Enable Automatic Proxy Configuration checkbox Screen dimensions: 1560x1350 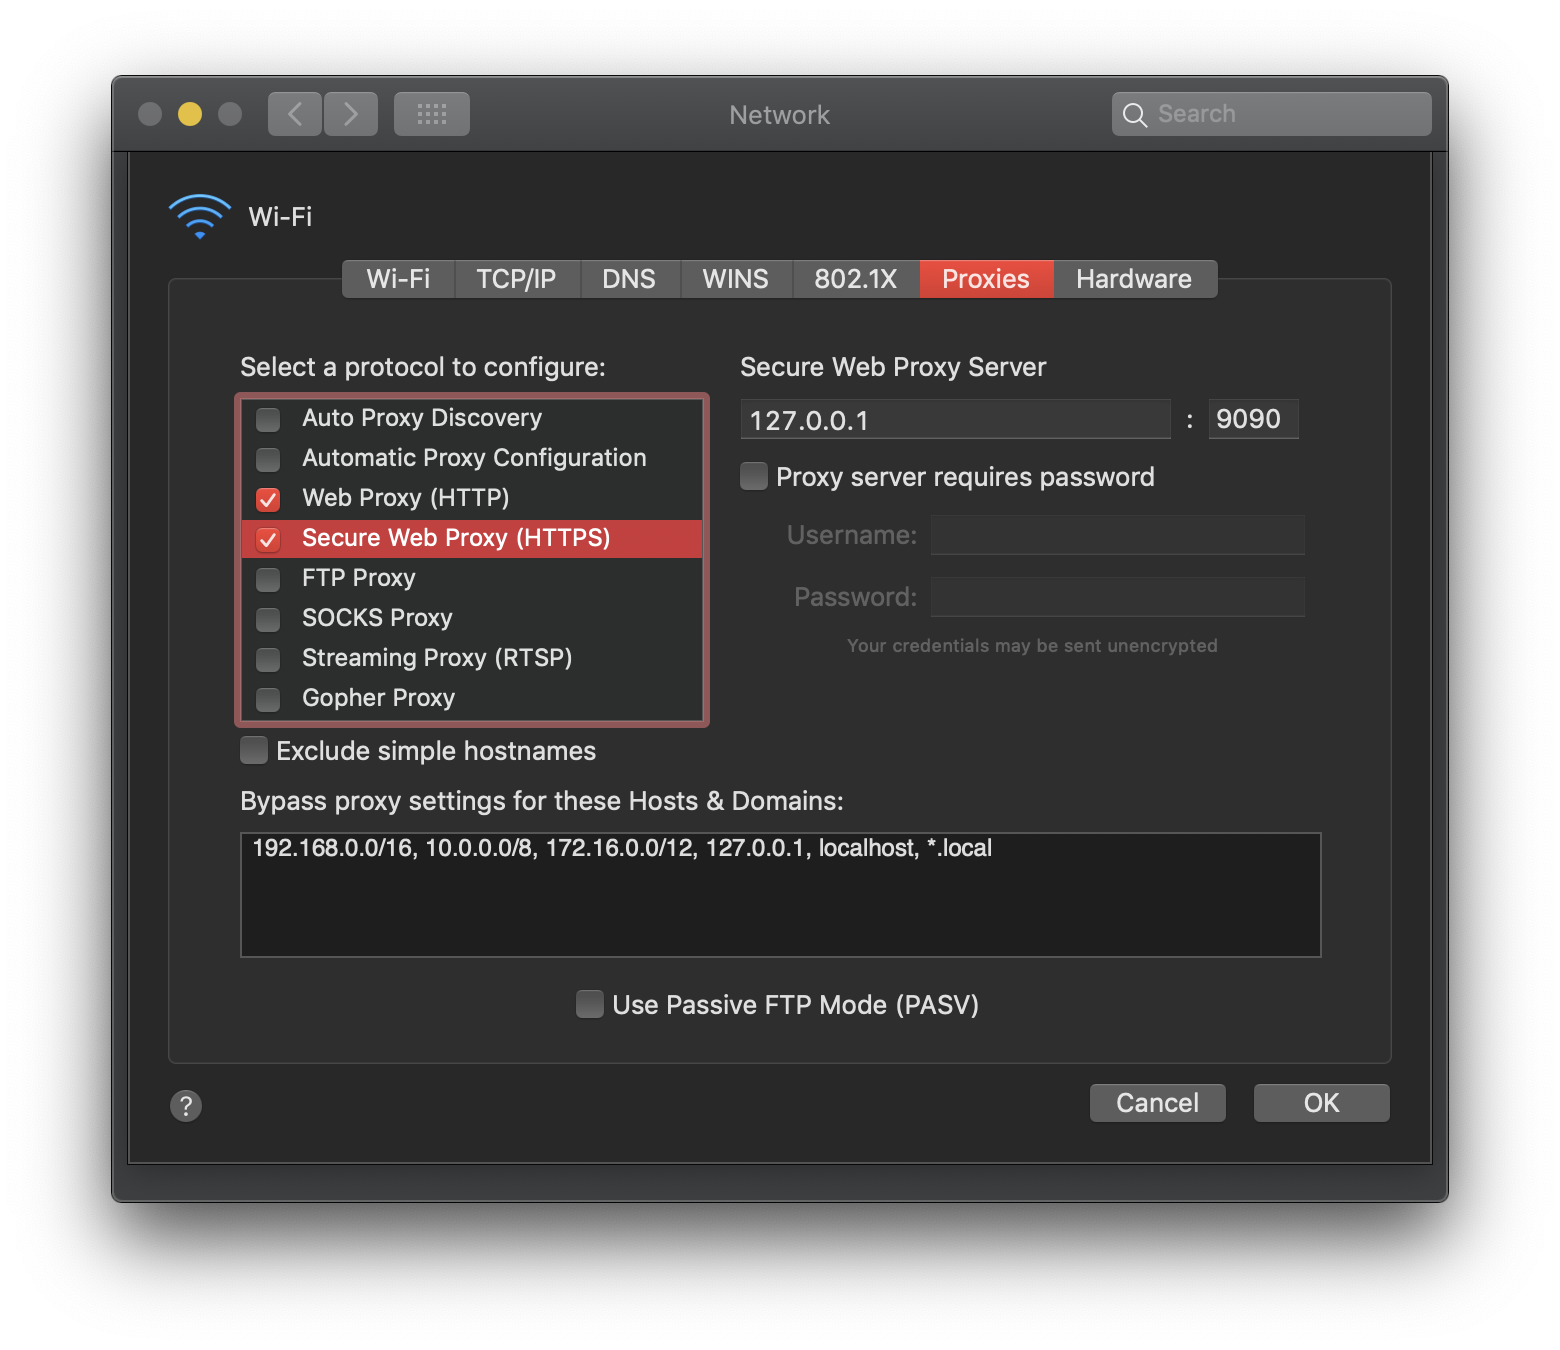click(x=268, y=458)
